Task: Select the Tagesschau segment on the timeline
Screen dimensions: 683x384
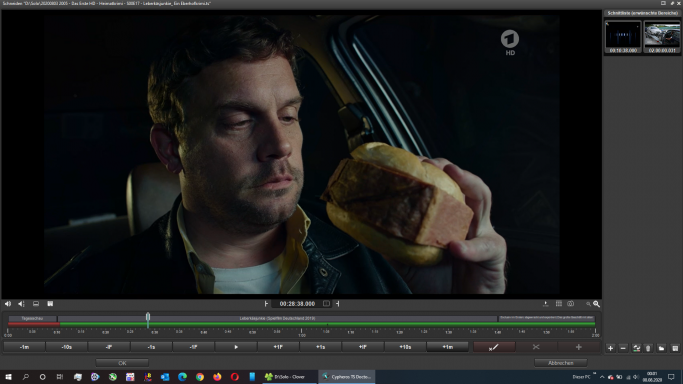Action: [x=33, y=318]
